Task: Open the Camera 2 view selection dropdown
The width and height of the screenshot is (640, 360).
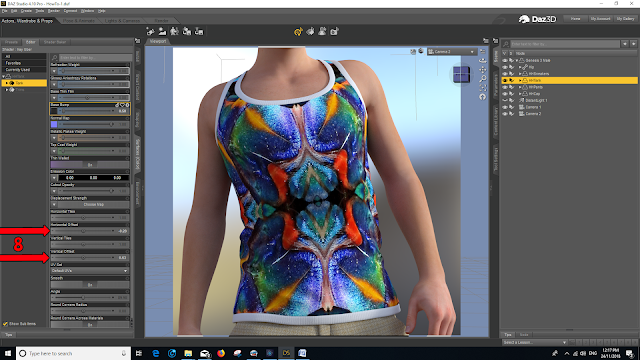Action: [452, 51]
